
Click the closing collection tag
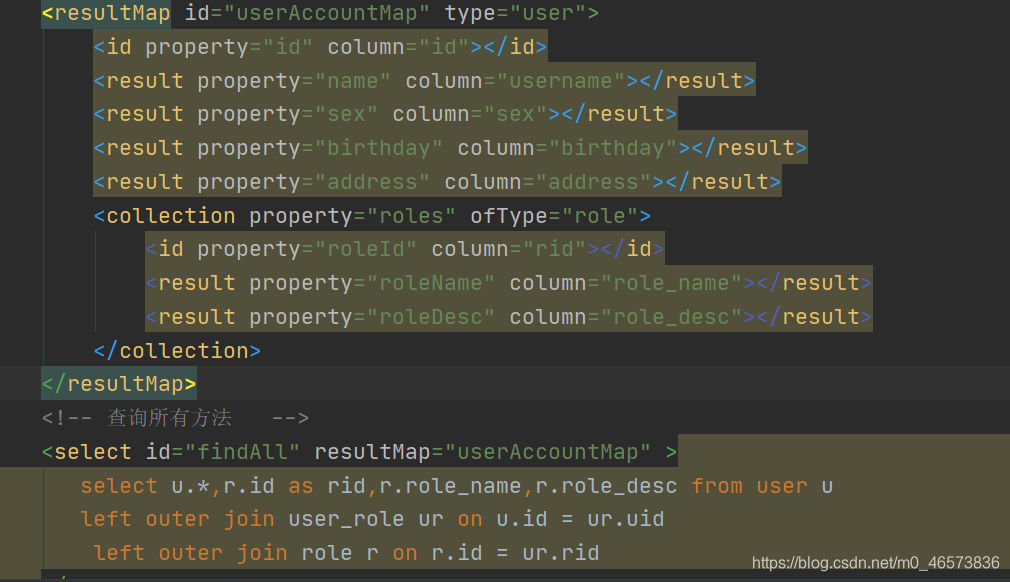click(177, 351)
